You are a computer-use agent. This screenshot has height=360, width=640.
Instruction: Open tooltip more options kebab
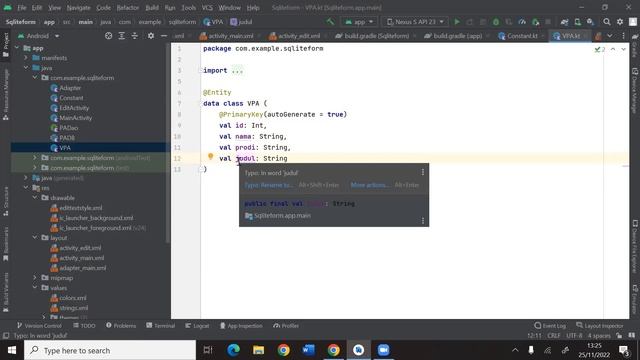click(x=423, y=172)
